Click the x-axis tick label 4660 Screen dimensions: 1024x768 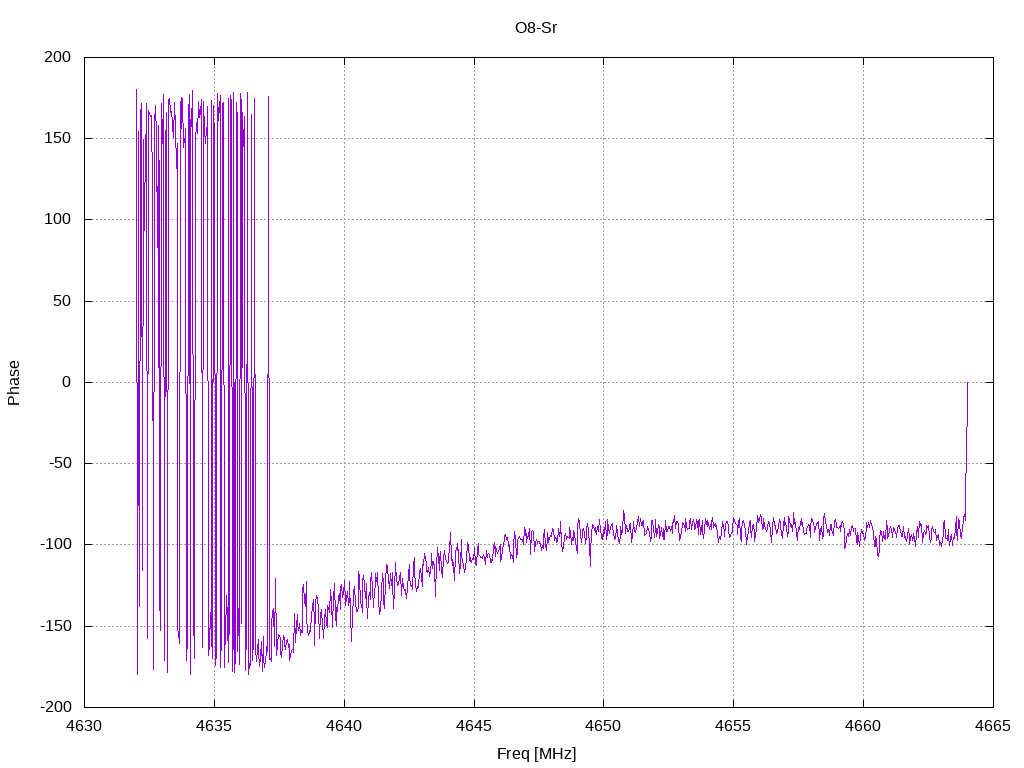tap(863, 726)
